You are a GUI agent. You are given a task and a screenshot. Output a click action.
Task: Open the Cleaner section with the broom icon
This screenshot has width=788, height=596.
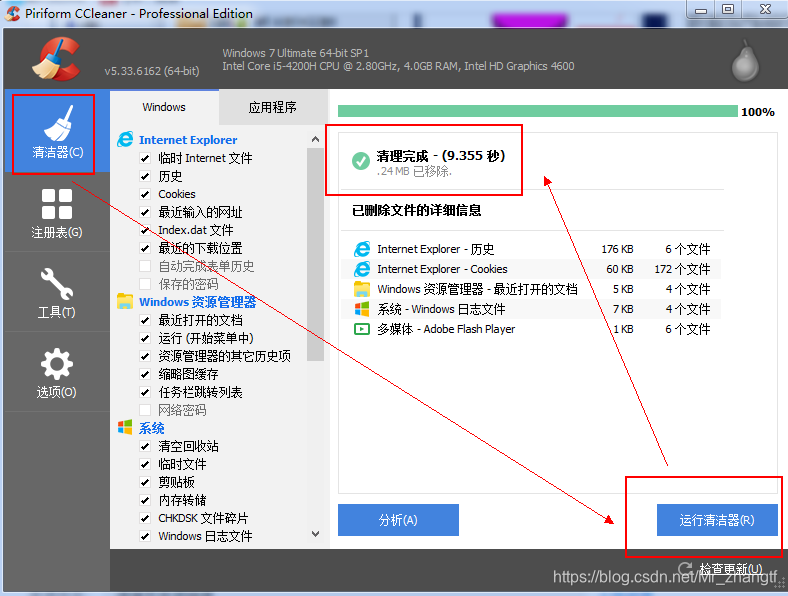(x=57, y=132)
